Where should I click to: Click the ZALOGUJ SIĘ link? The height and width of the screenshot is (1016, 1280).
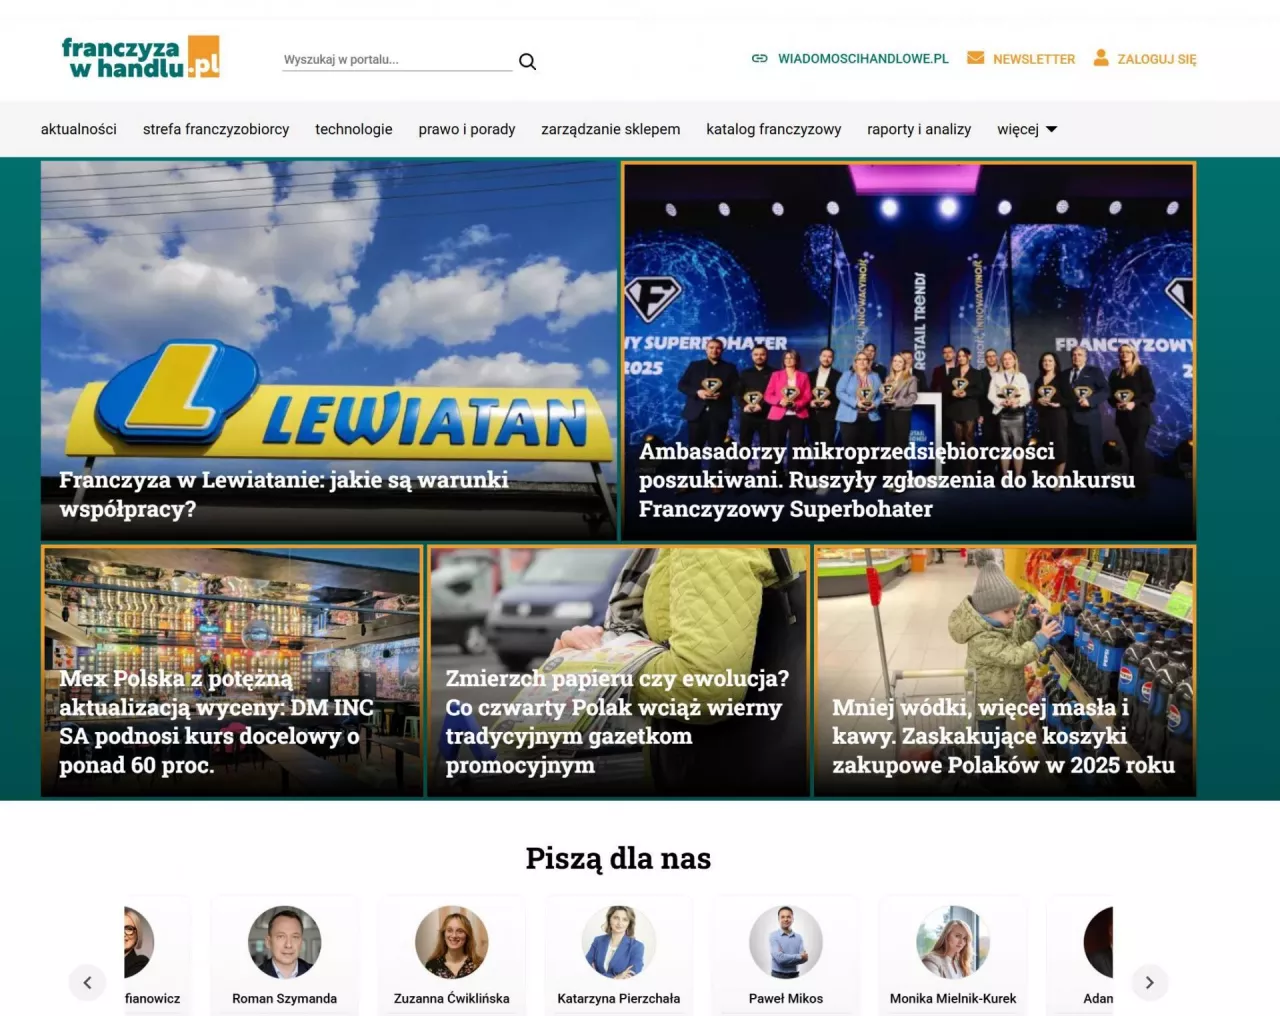1156,59
